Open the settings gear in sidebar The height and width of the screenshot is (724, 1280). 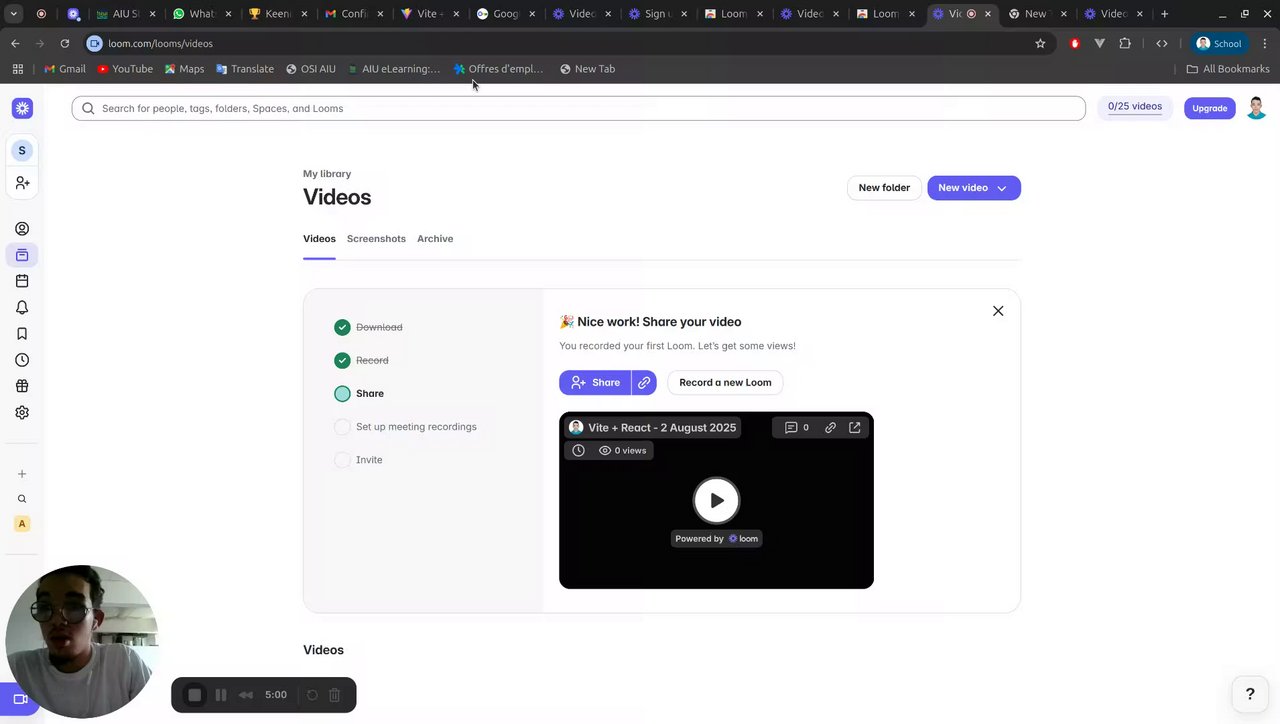(22, 412)
